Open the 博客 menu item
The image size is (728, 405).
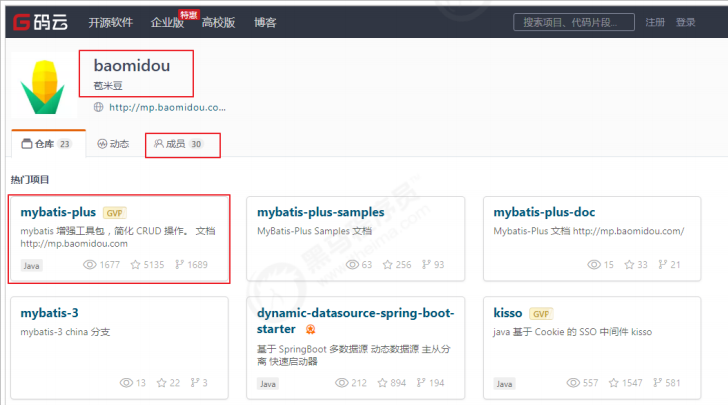(265, 22)
